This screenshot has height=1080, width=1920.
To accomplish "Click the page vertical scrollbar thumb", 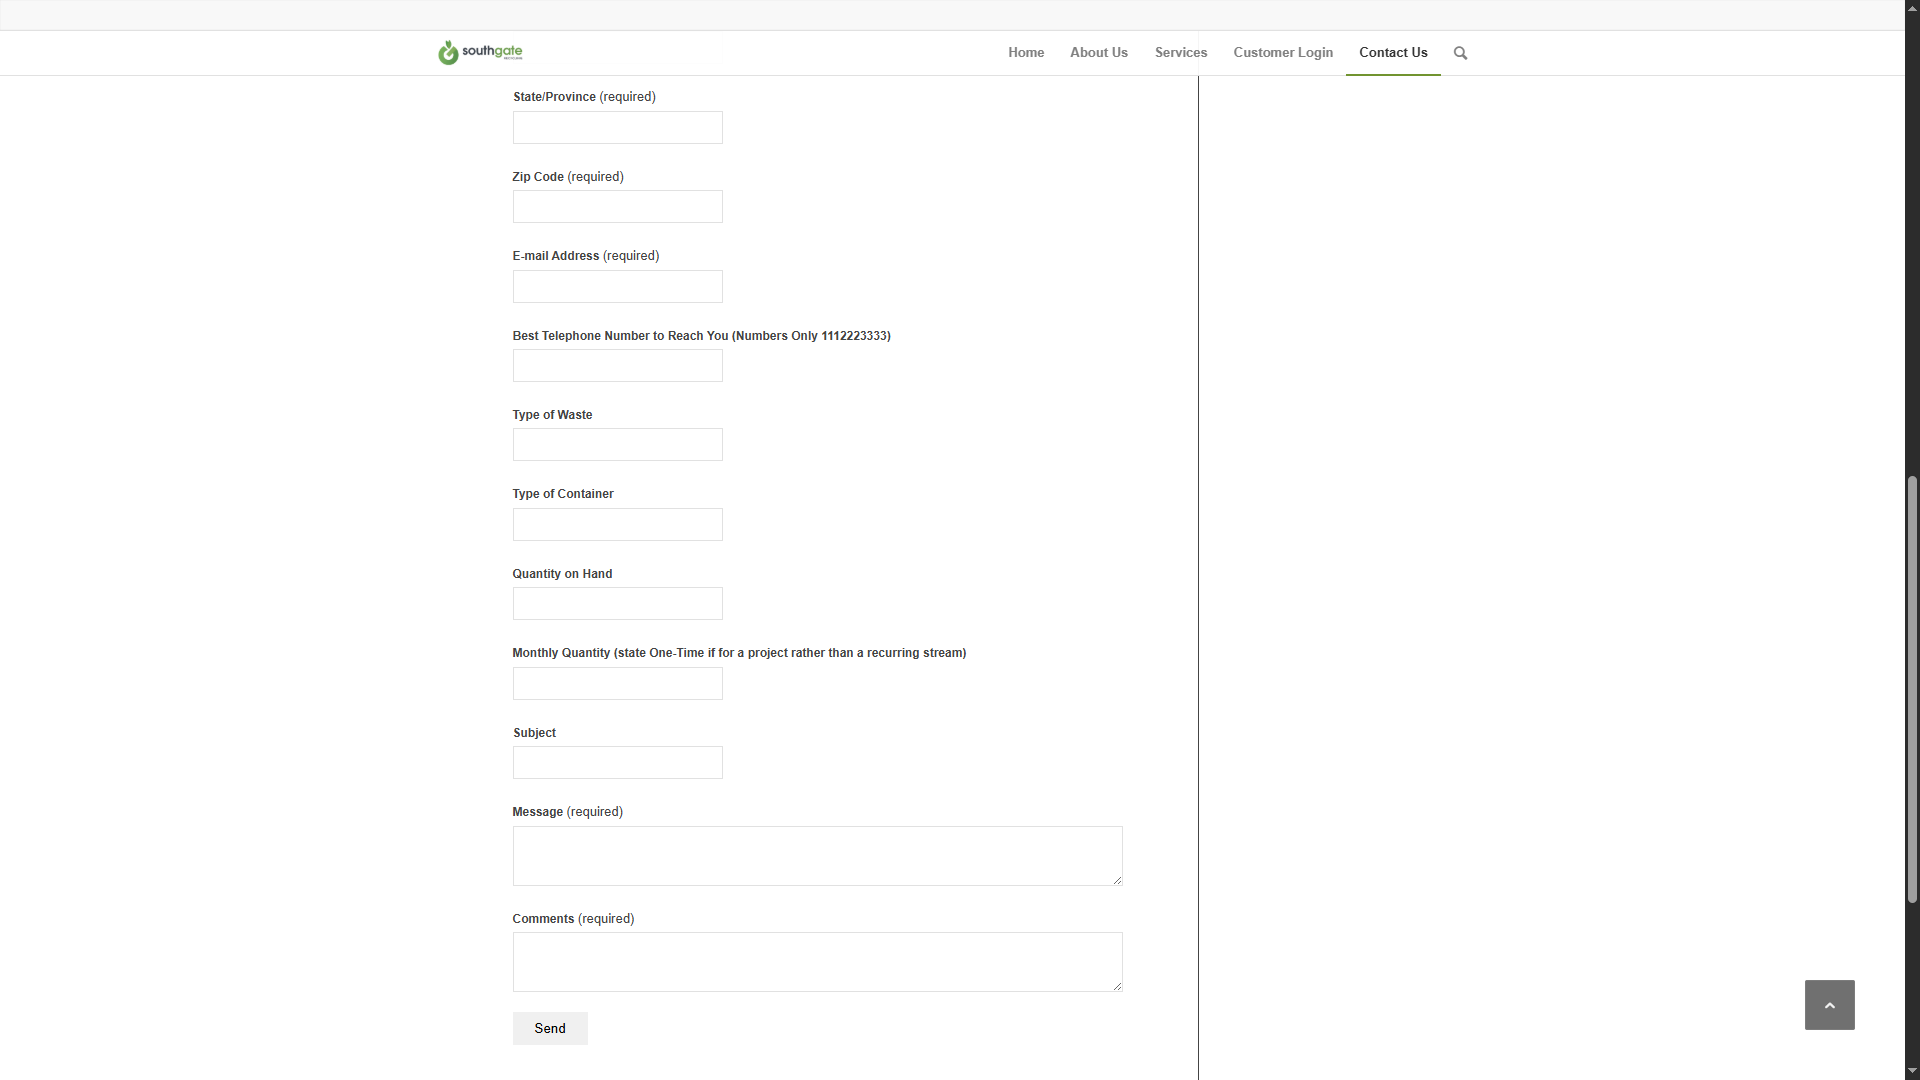I will click(1912, 690).
